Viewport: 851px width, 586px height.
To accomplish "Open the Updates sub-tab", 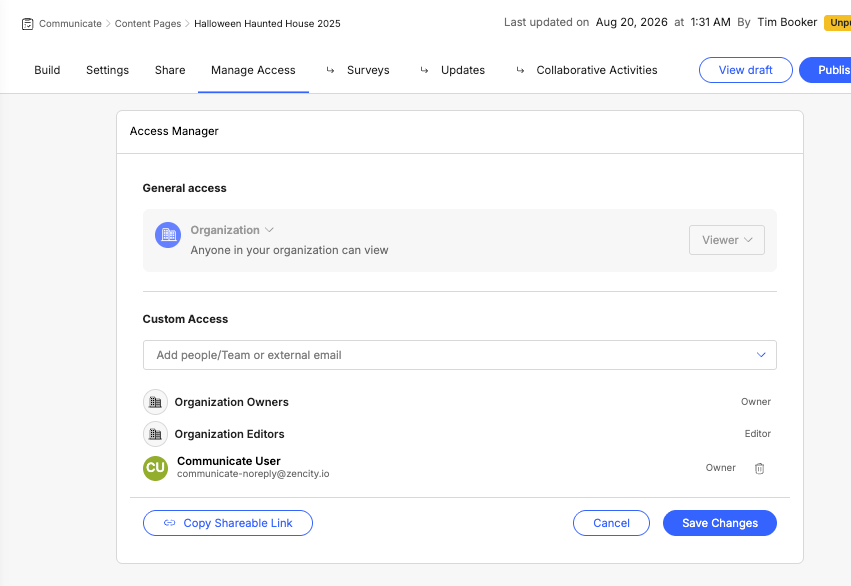I will point(463,70).
